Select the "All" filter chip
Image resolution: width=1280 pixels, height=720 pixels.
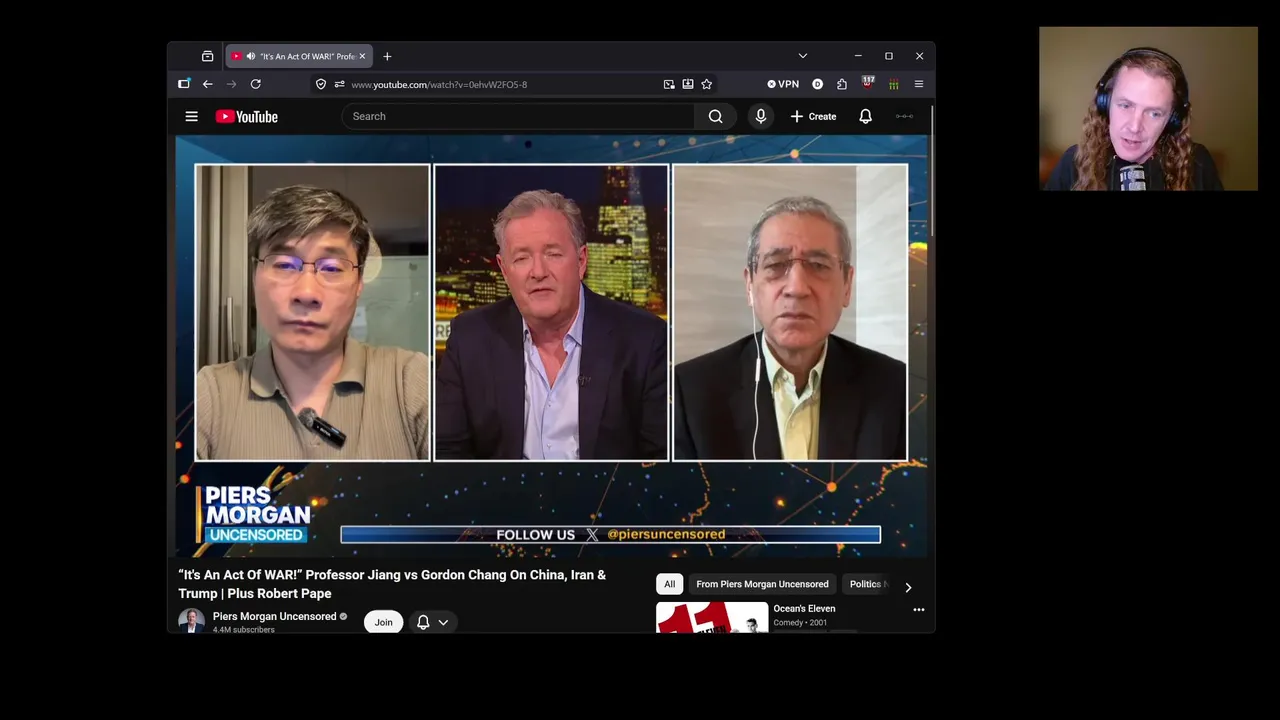click(x=669, y=584)
